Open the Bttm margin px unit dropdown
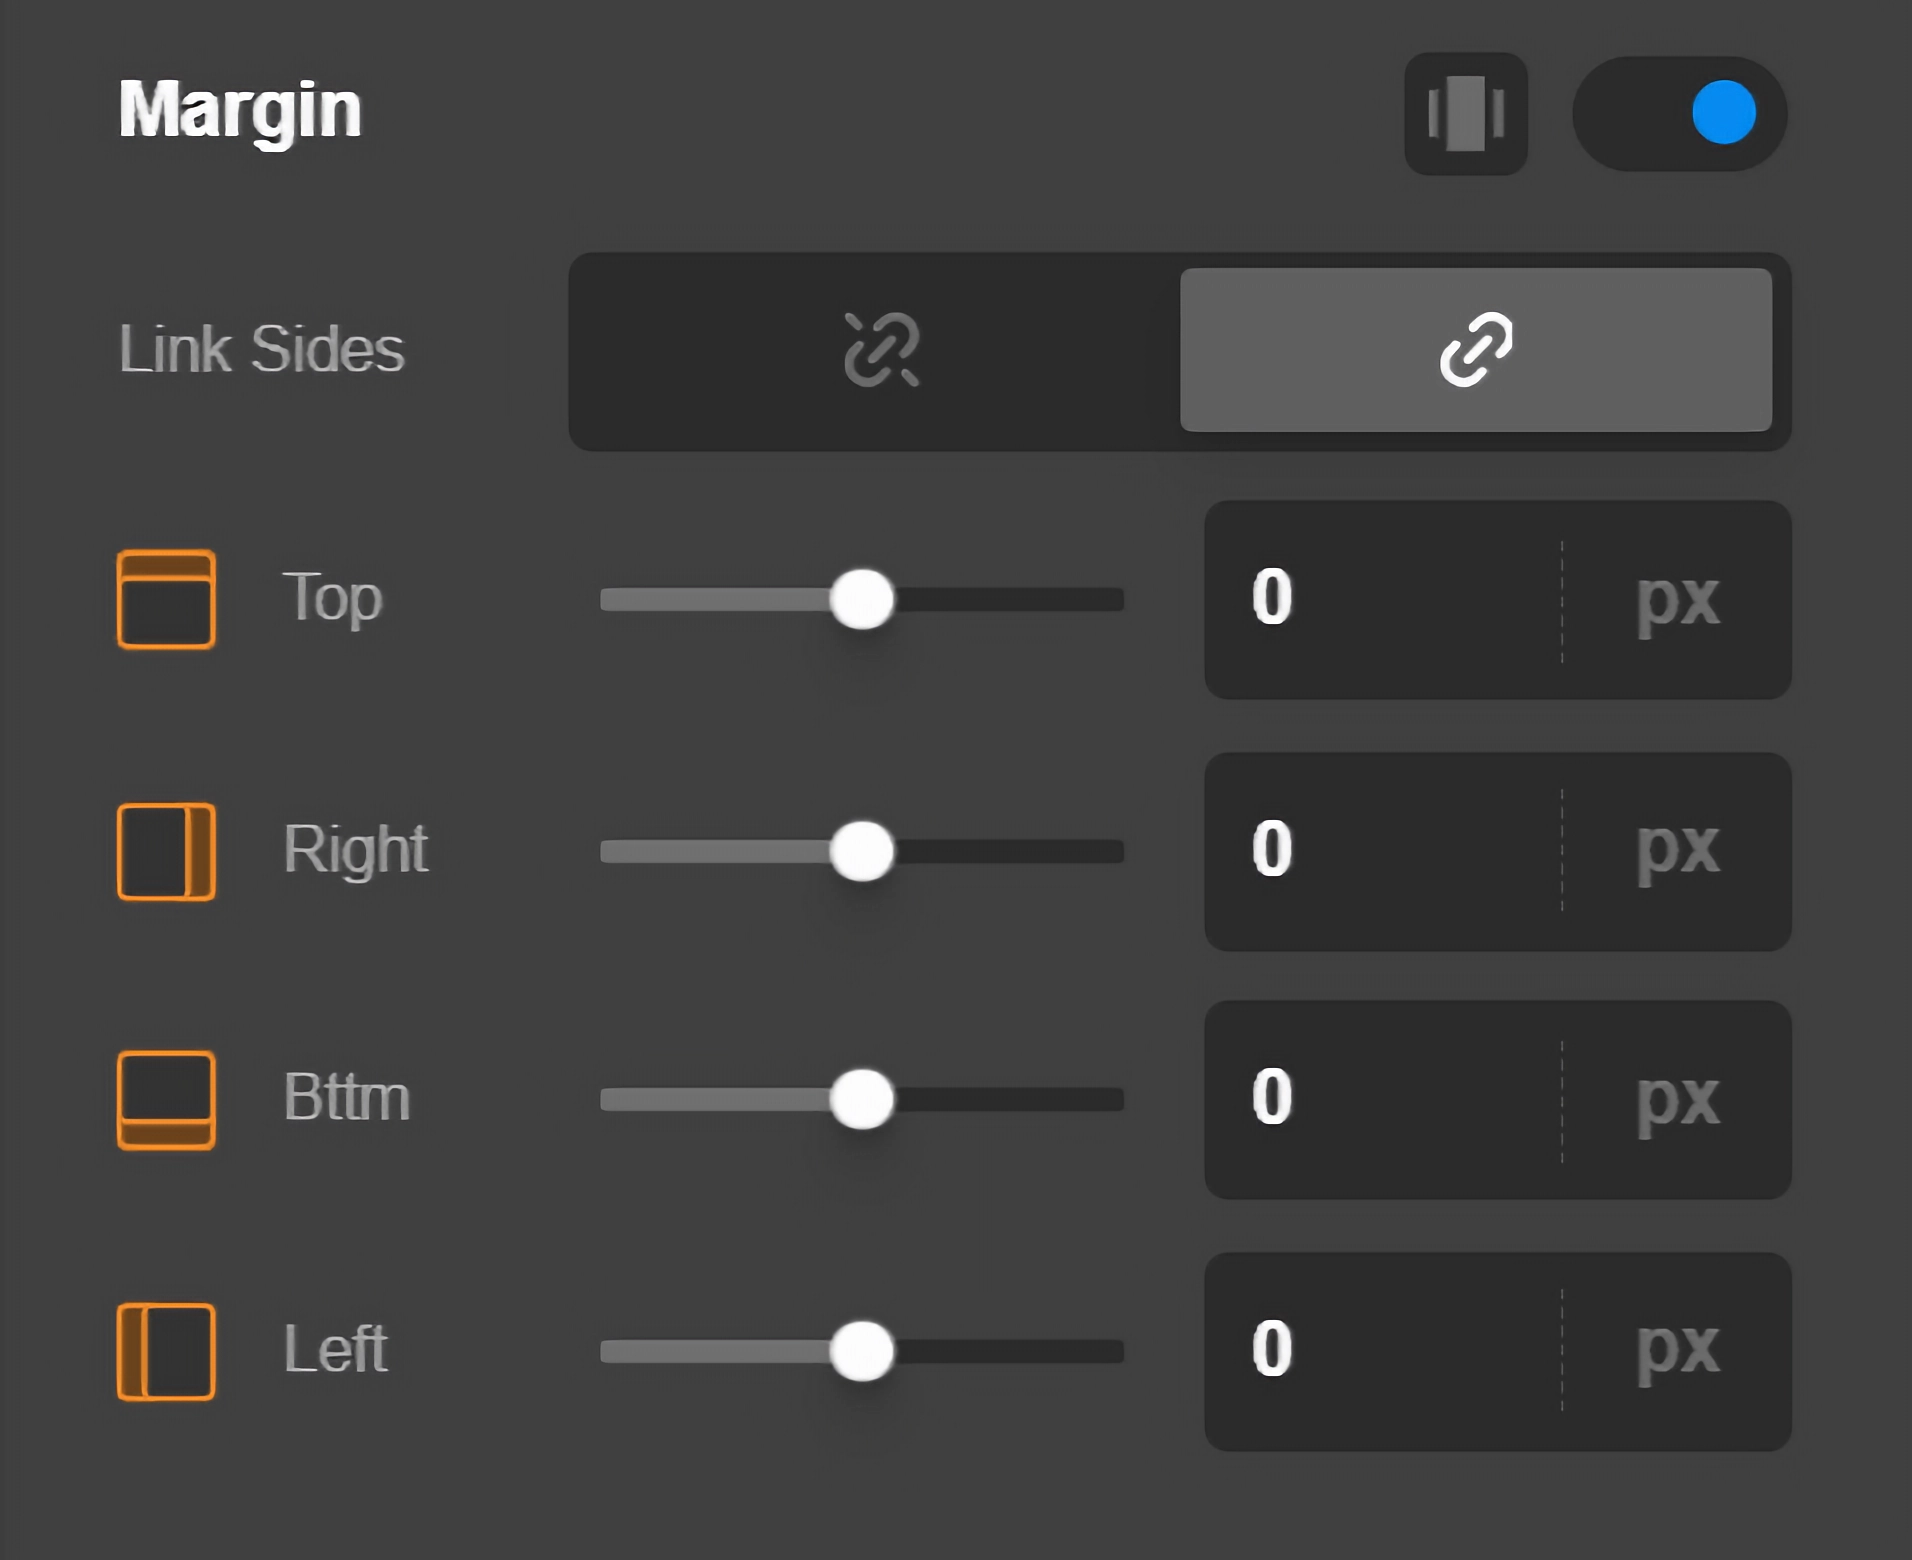Viewport: 1912px width, 1560px height. click(1677, 1099)
